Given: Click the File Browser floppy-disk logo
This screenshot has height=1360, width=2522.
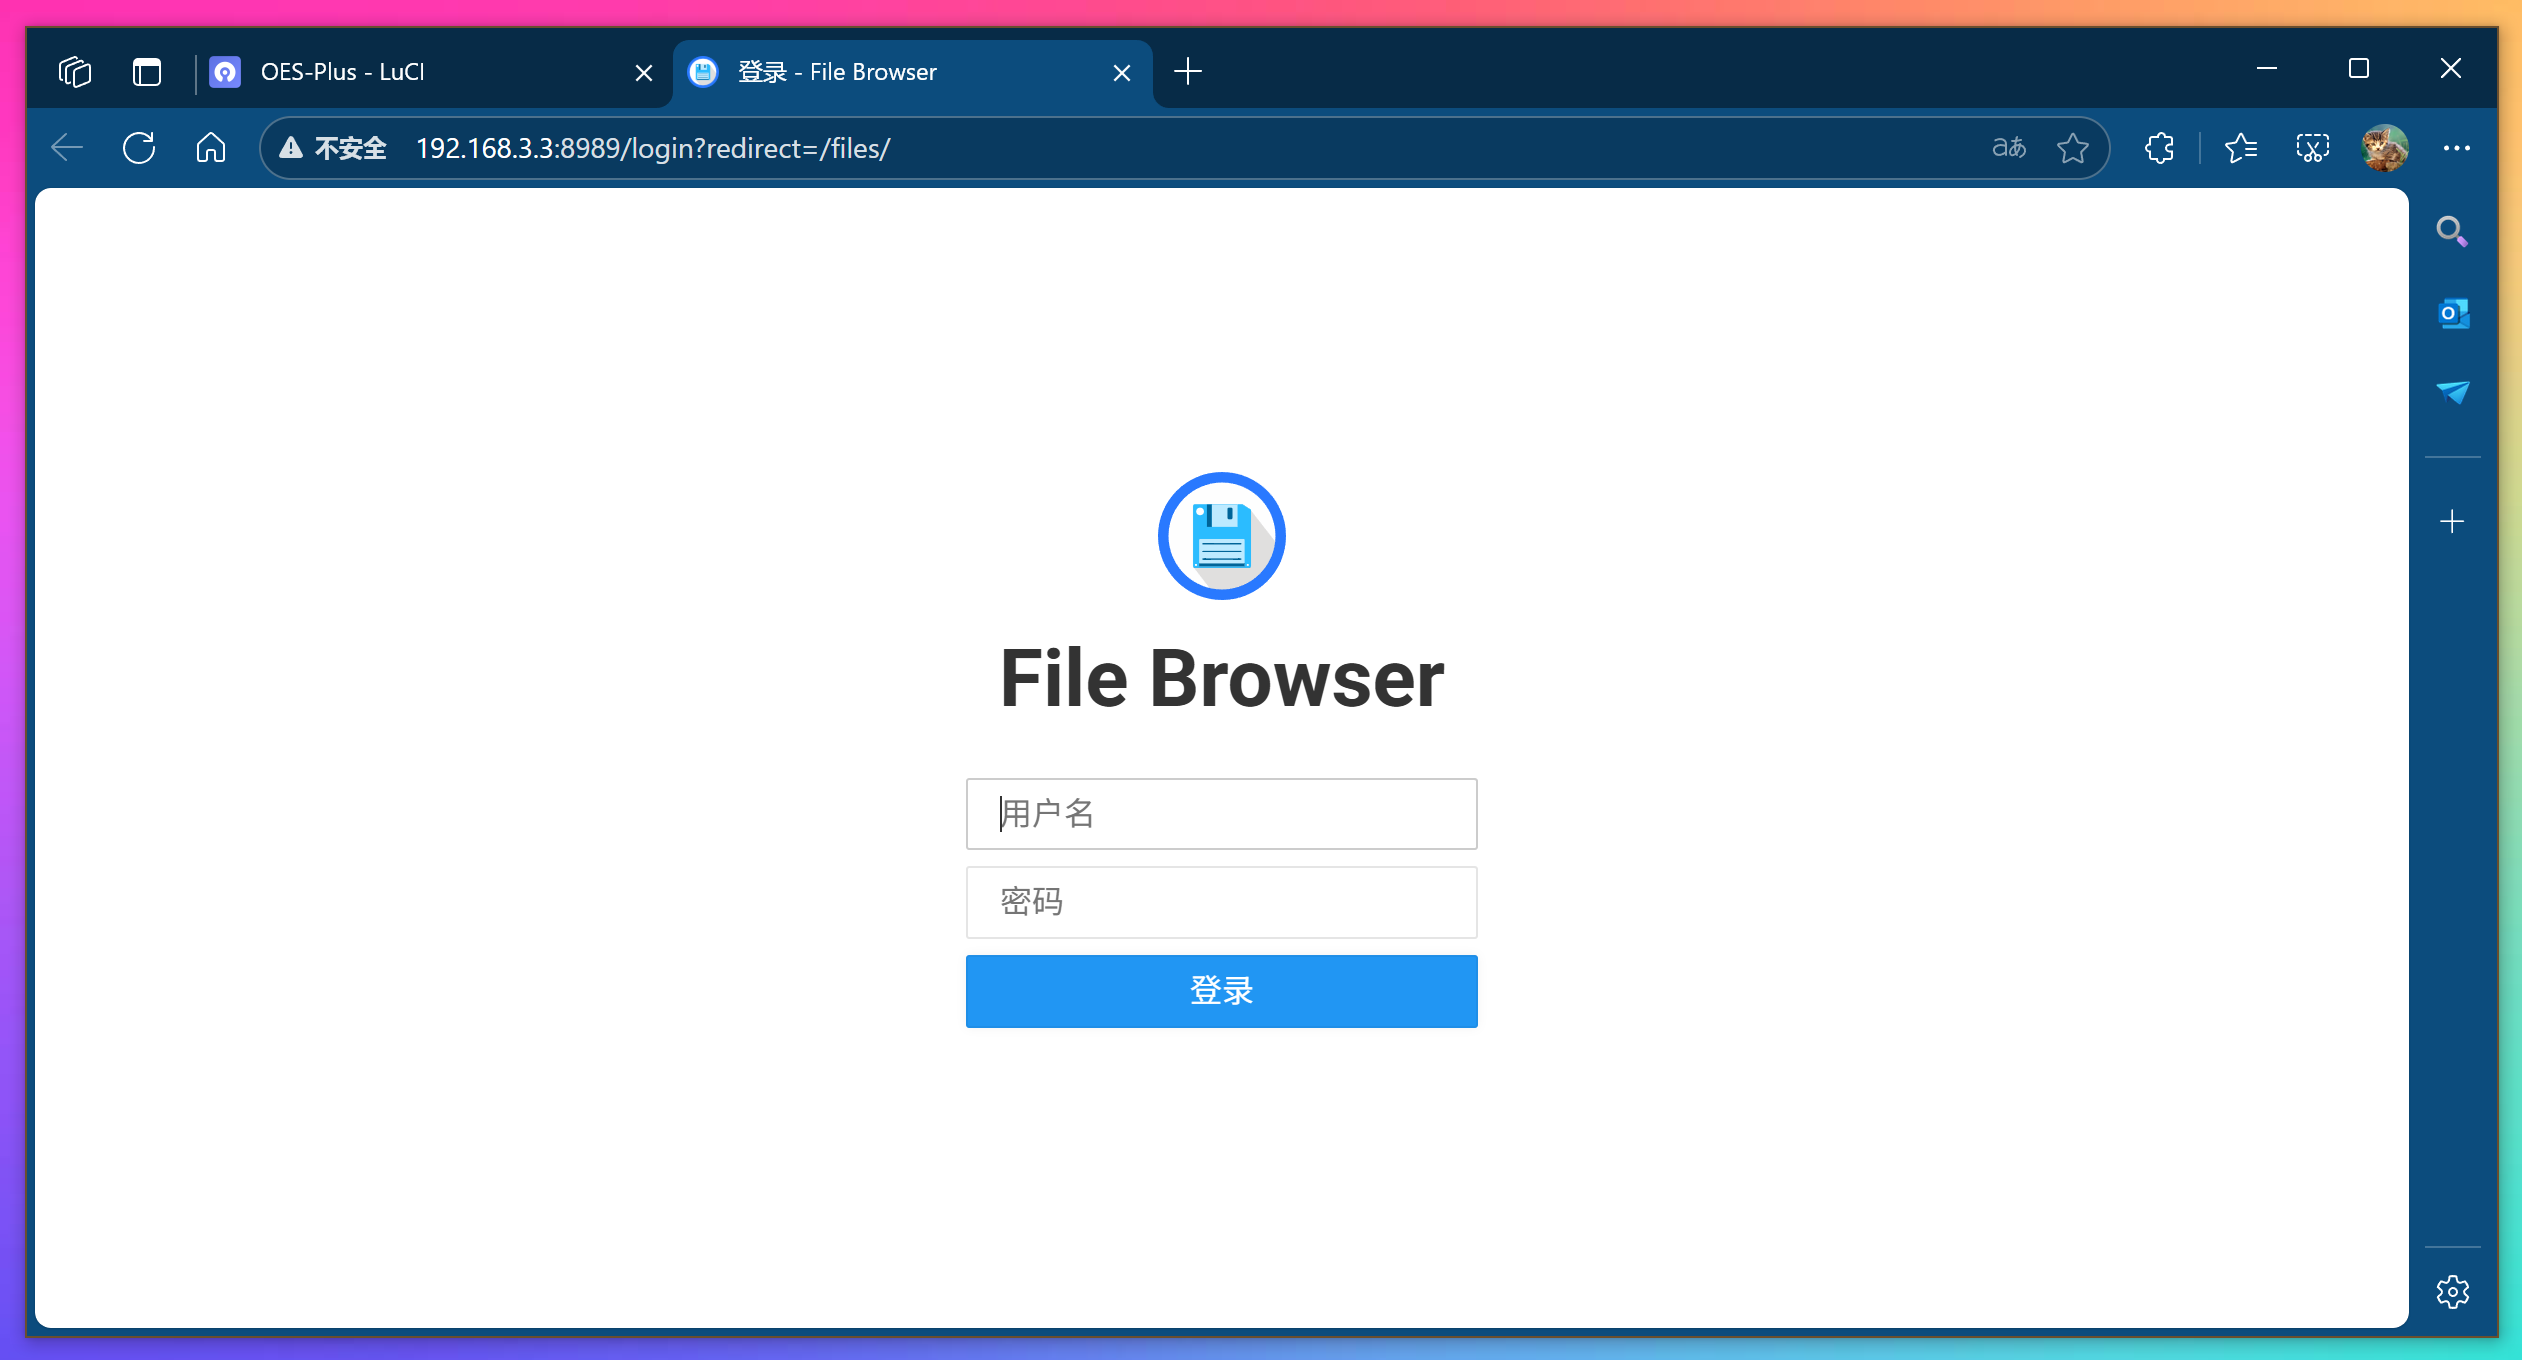Looking at the screenshot, I should pyautogui.click(x=1221, y=536).
